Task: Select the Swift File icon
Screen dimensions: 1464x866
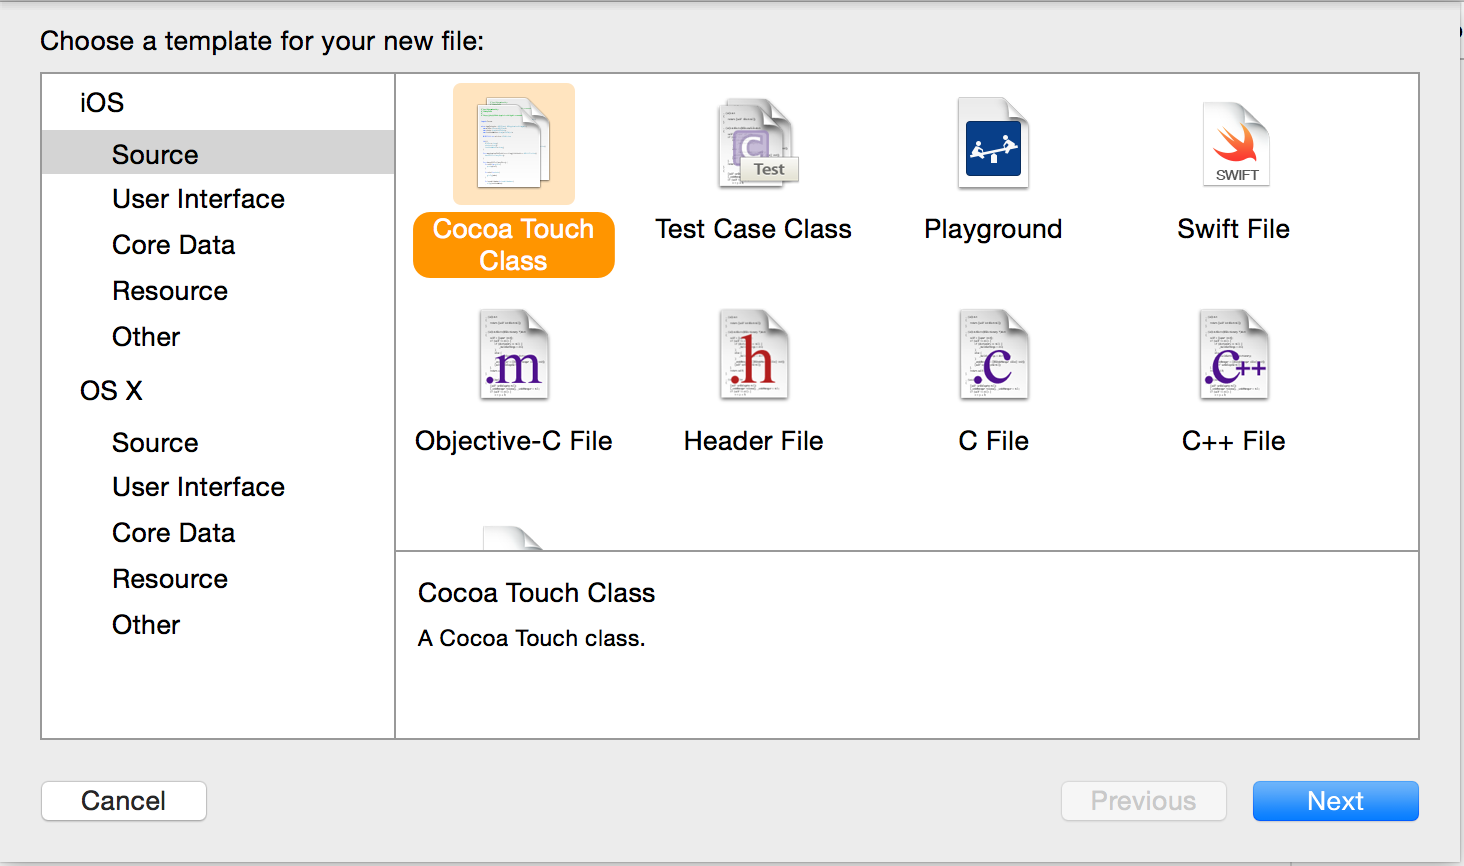Action: coord(1235,144)
